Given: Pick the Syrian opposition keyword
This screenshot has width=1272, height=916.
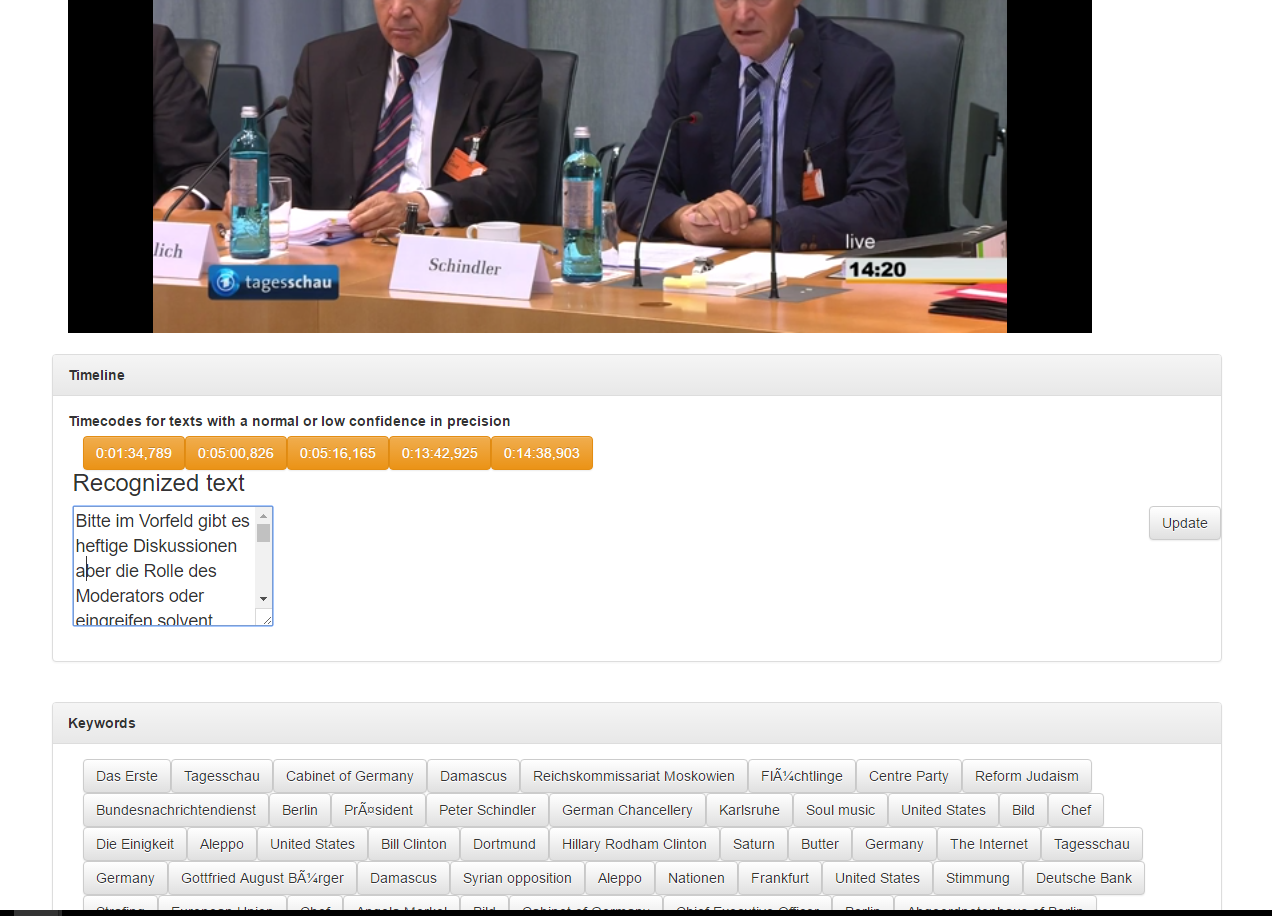Looking at the screenshot, I should tap(517, 878).
